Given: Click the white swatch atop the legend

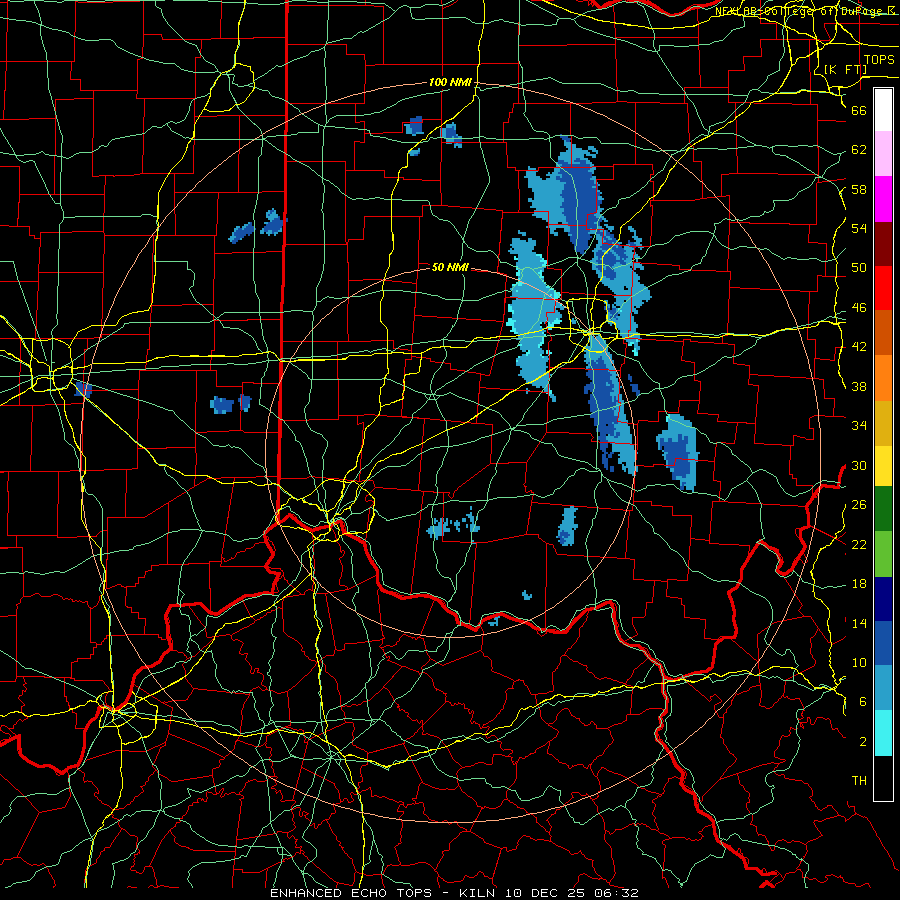Looking at the screenshot, I should [883, 110].
